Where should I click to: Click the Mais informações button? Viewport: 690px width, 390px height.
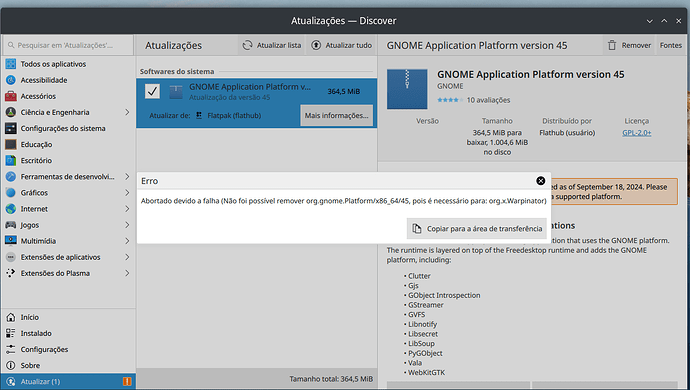click(x=337, y=115)
